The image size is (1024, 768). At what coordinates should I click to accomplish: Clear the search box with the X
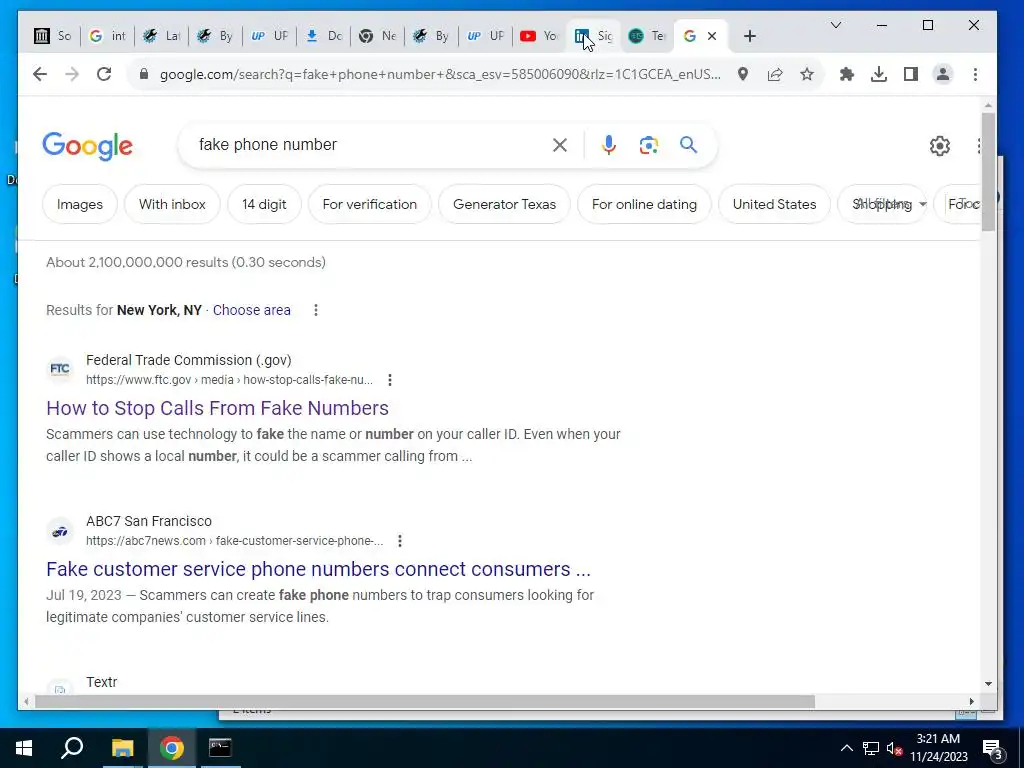[x=560, y=145]
